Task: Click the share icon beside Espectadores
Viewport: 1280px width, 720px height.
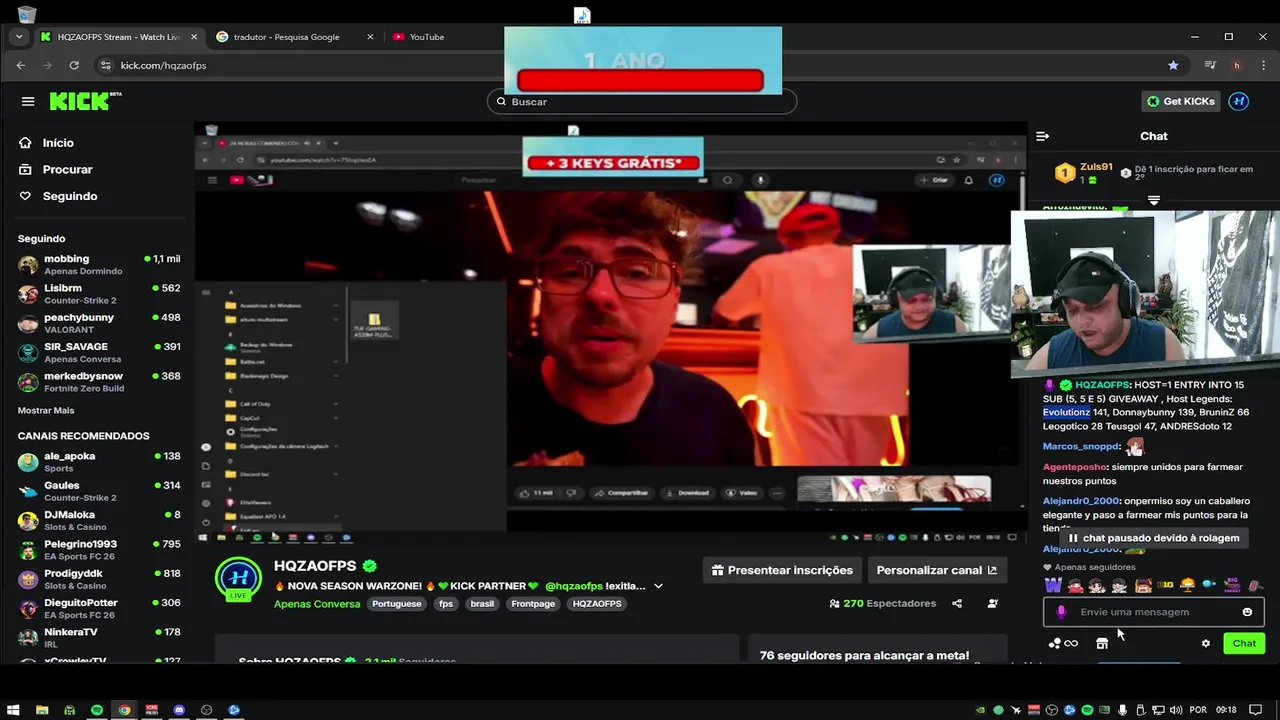Action: point(957,604)
